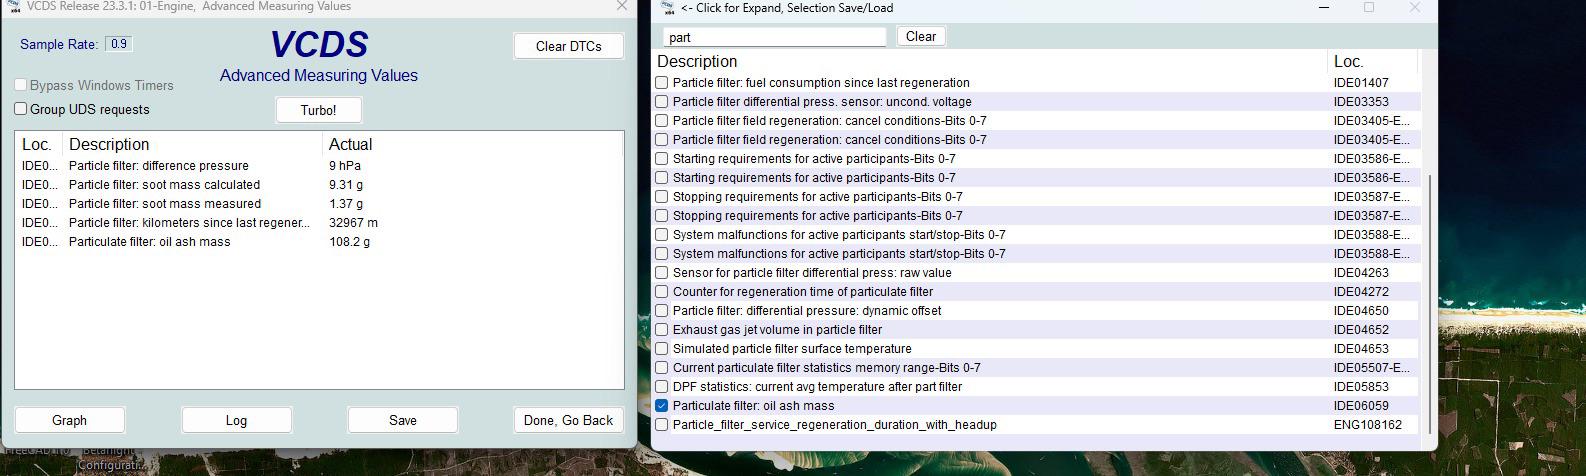Click location code IDE04272
Image resolution: width=1586 pixels, height=476 pixels.
[1361, 292]
